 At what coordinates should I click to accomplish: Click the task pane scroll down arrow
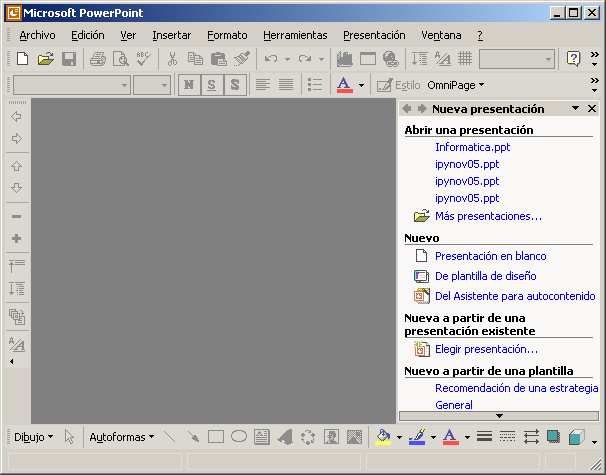click(498, 415)
